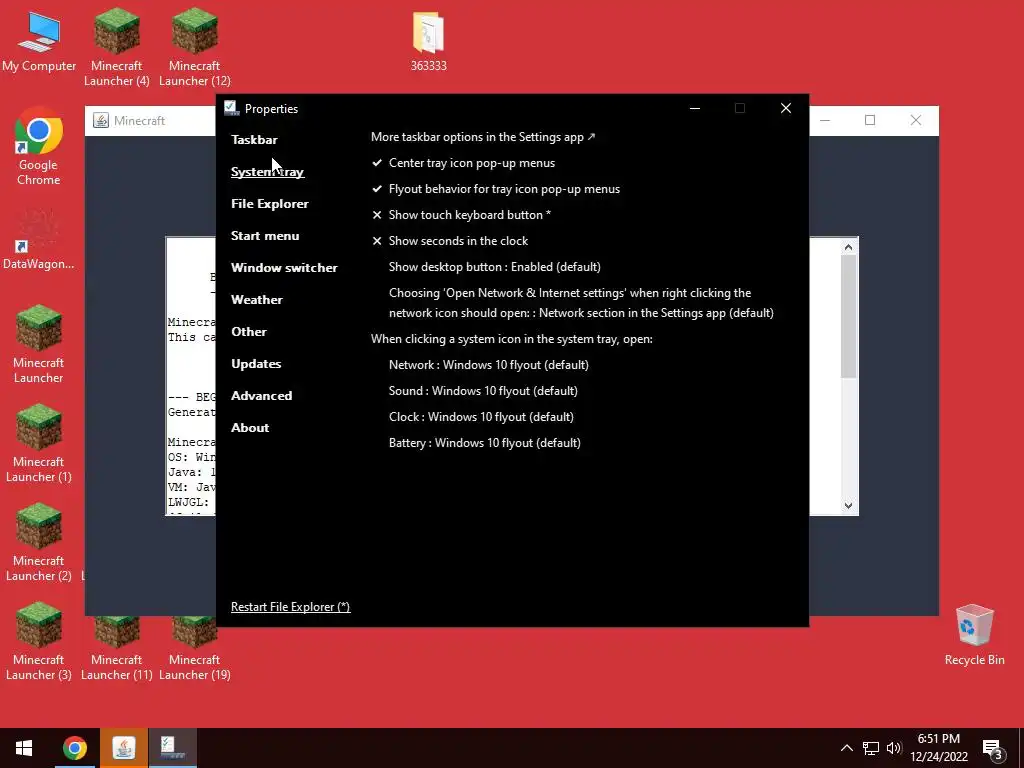Change the Sound flyout option
Image resolution: width=1024 pixels, height=768 pixels.
[x=483, y=391]
